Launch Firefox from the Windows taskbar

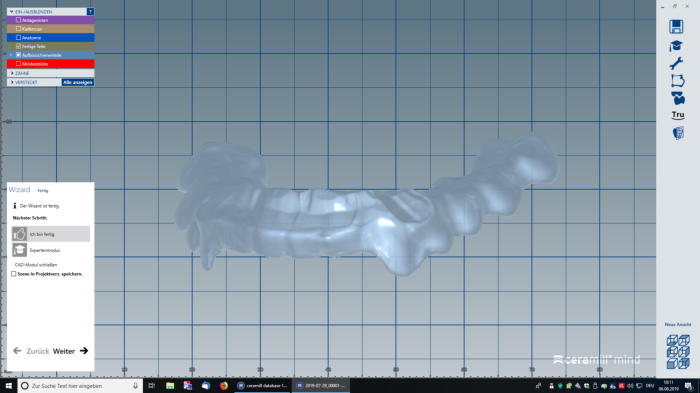point(223,385)
